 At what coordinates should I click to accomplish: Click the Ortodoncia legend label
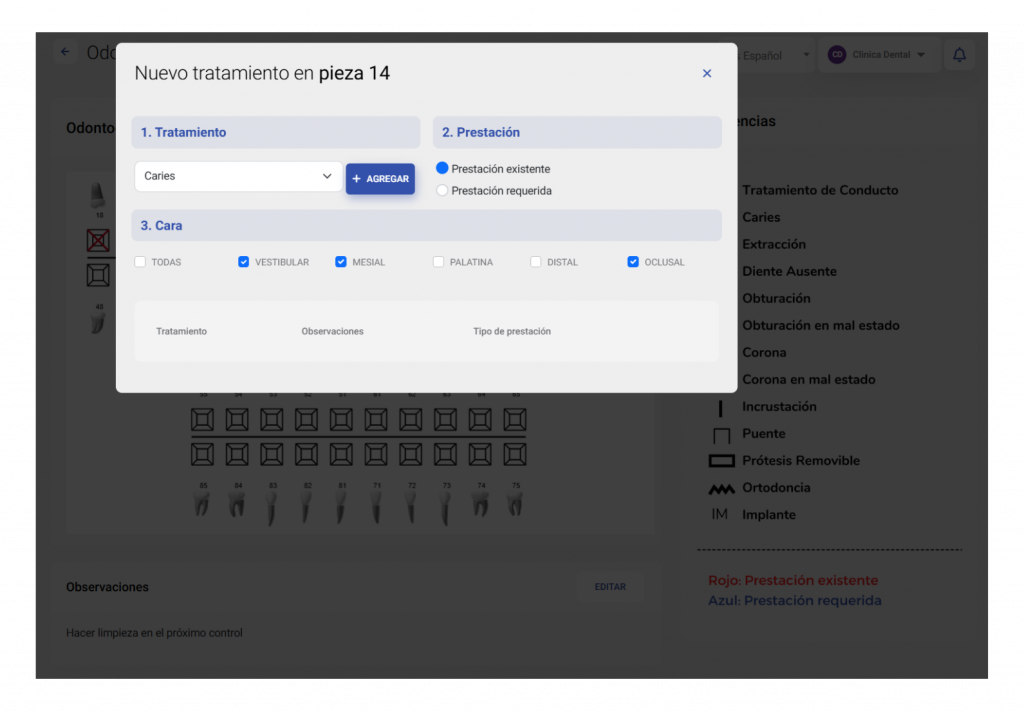tap(776, 488)
